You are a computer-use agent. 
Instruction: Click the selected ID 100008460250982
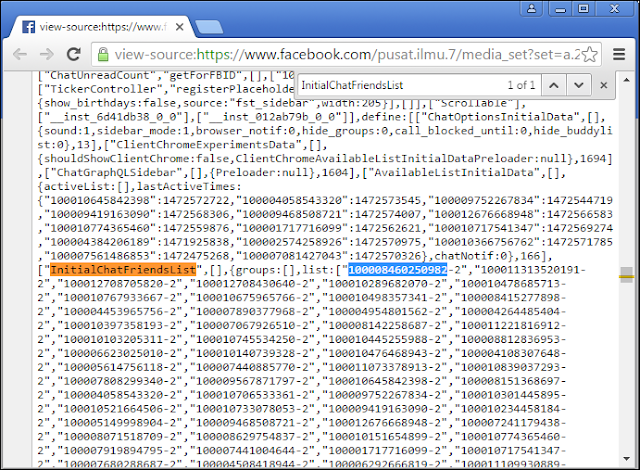(397, 270)
